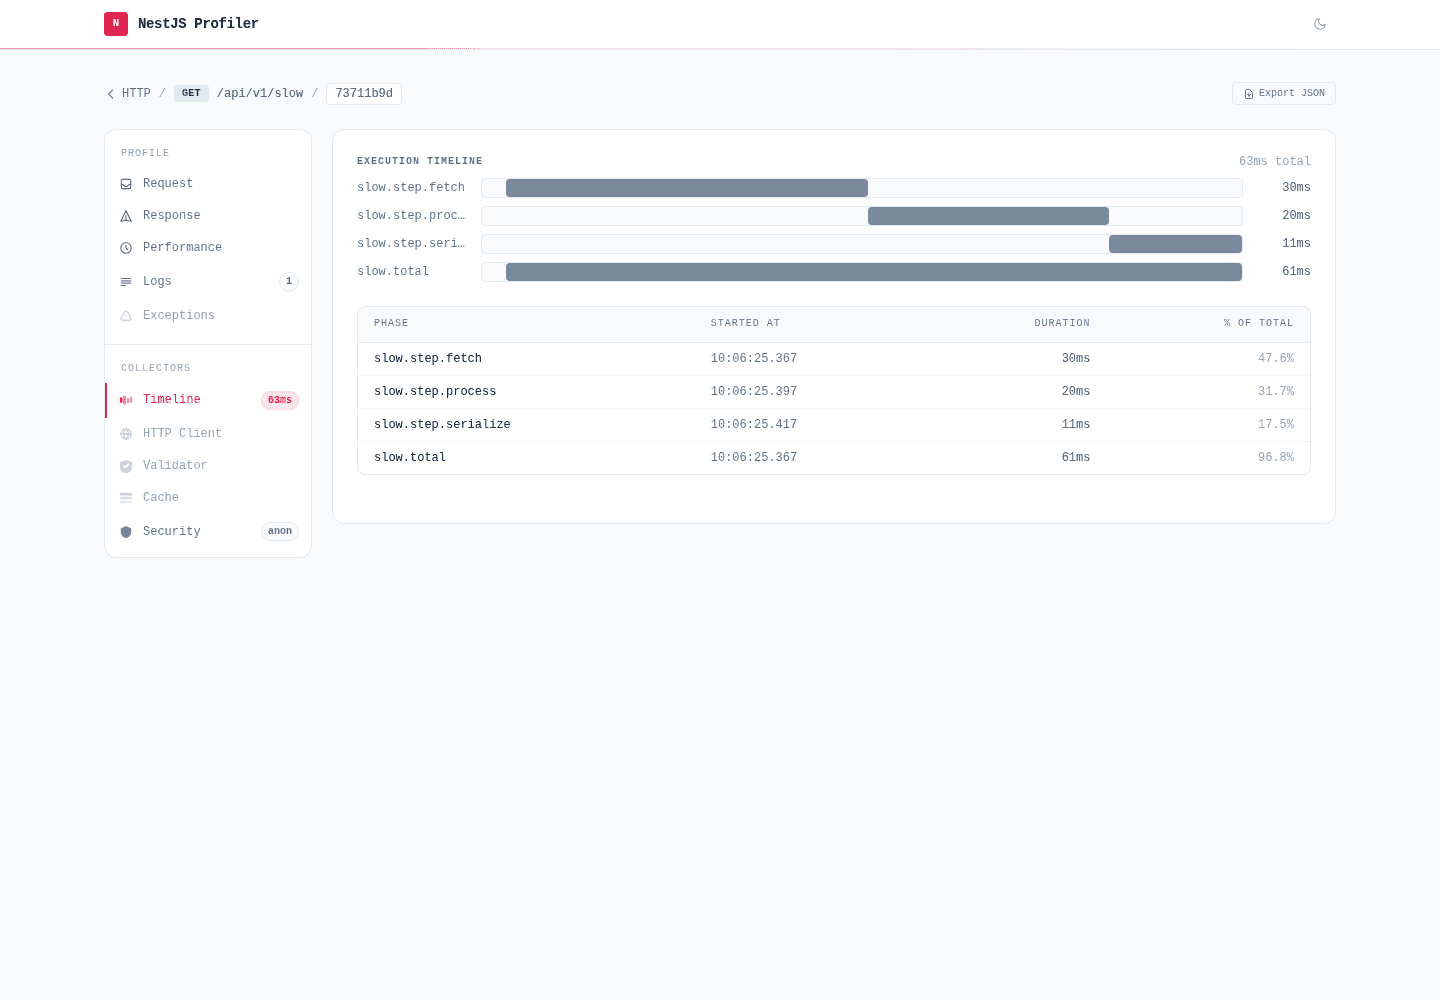Screen dimensions: 1440x1000
Task: Click the Request inbox icon
Action: click(x=126, y=184)
